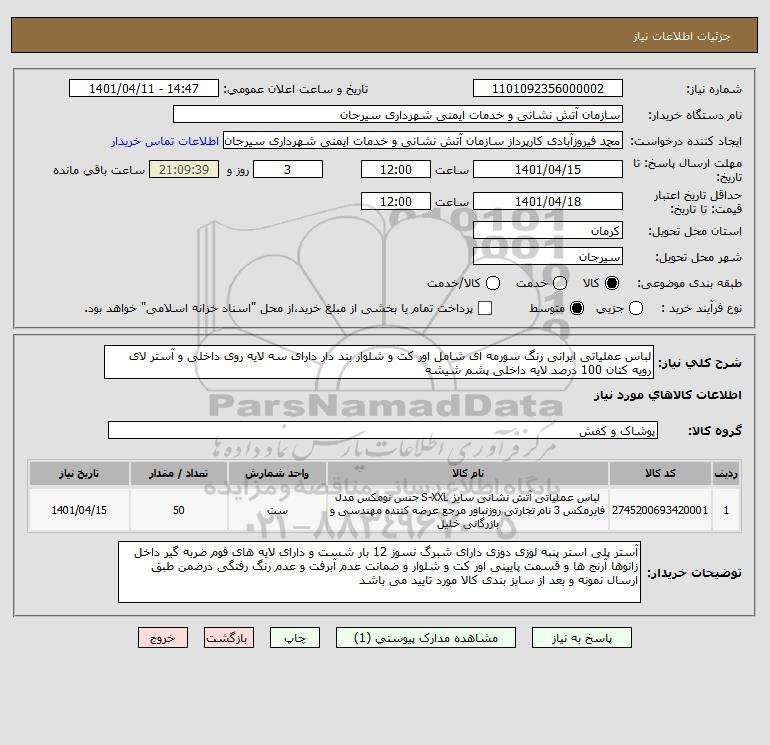Click the delivery province field کرمان
770x745 pixels.
[x=548, y=230]
